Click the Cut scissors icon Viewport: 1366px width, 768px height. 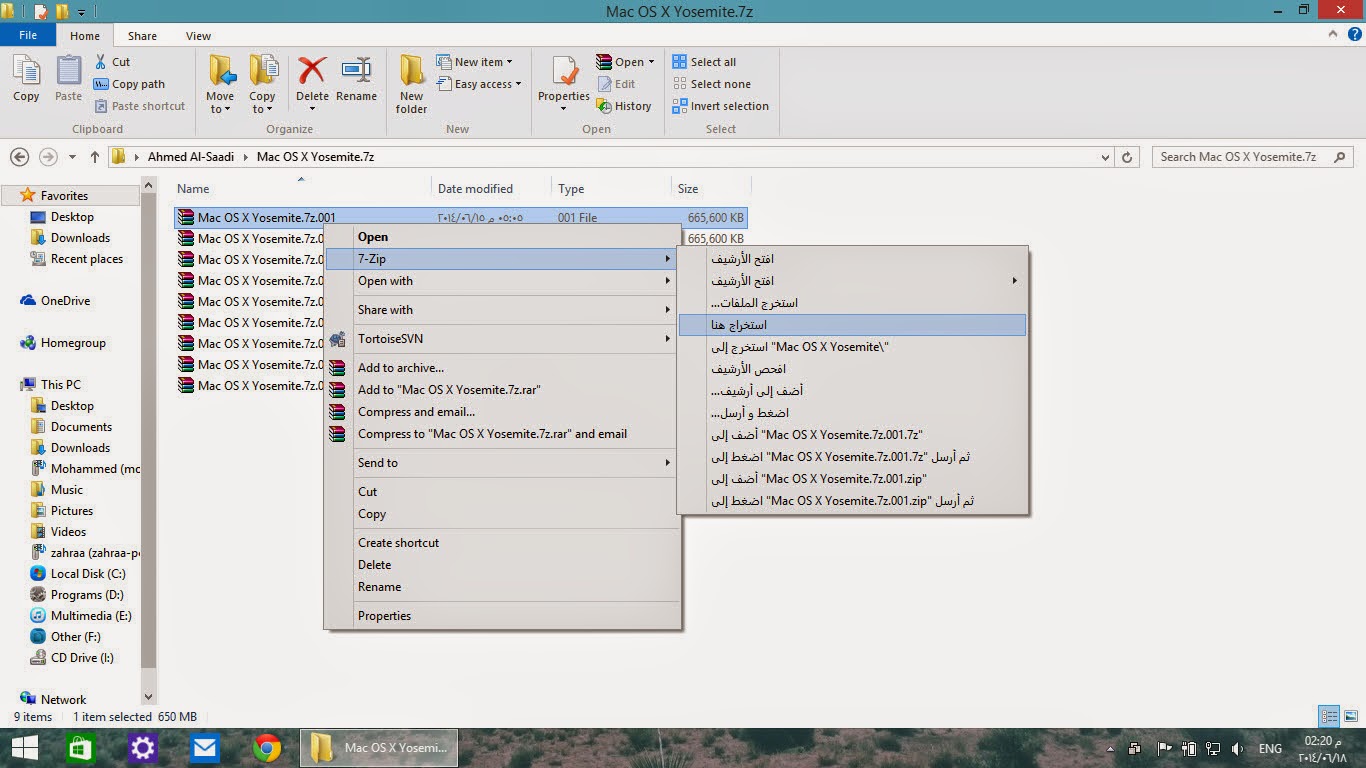coord(101,62)
